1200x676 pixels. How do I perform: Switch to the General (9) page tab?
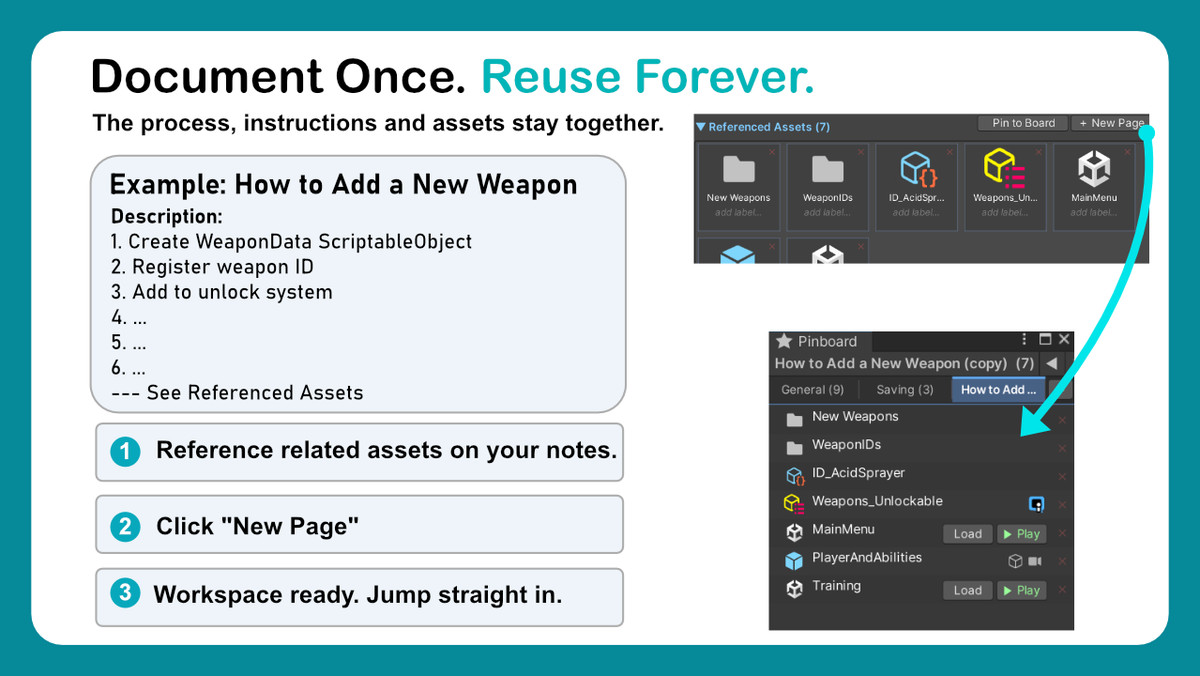[x=813, y=390]
